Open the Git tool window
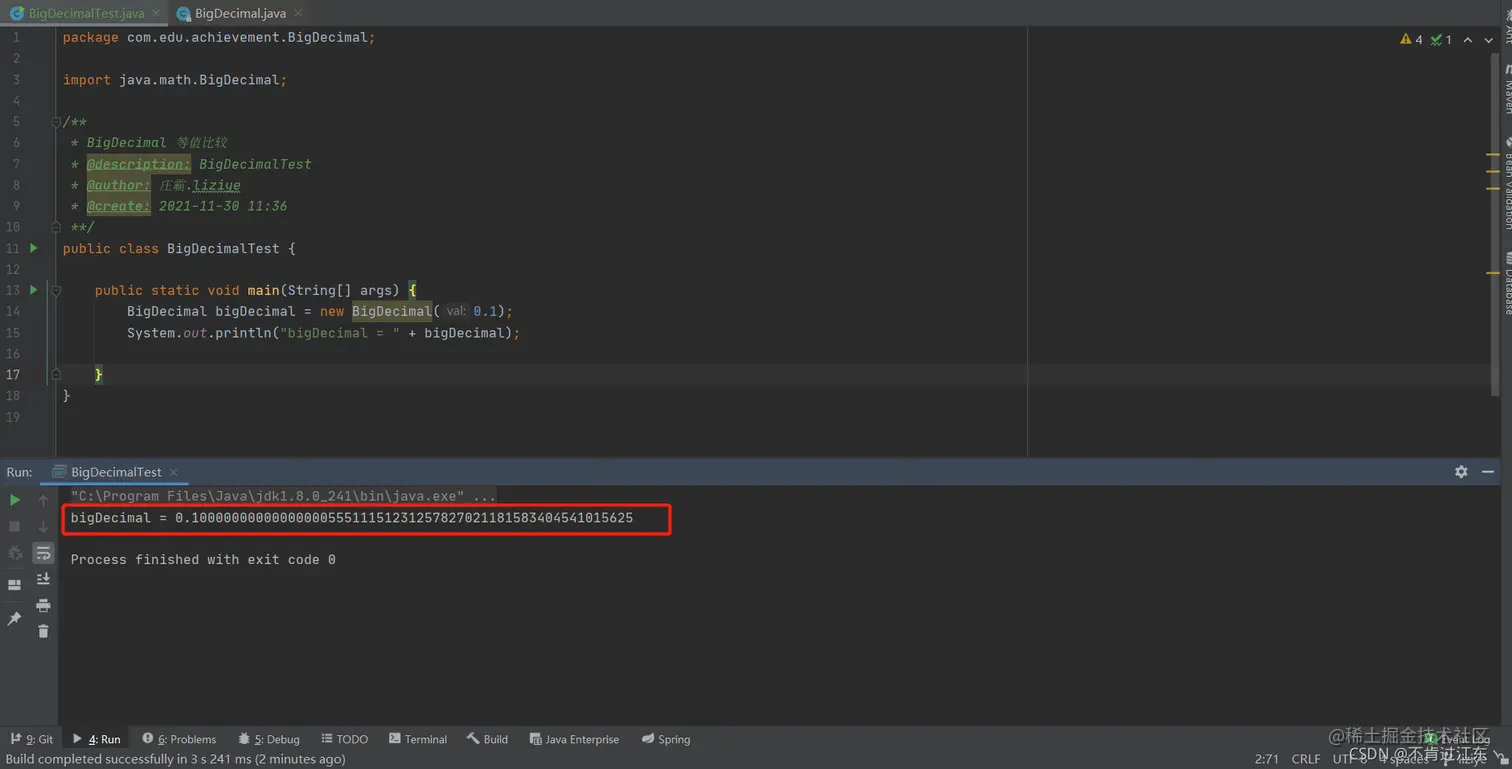This screenshot has height=769, width=1512. click(x=32, y=739)
